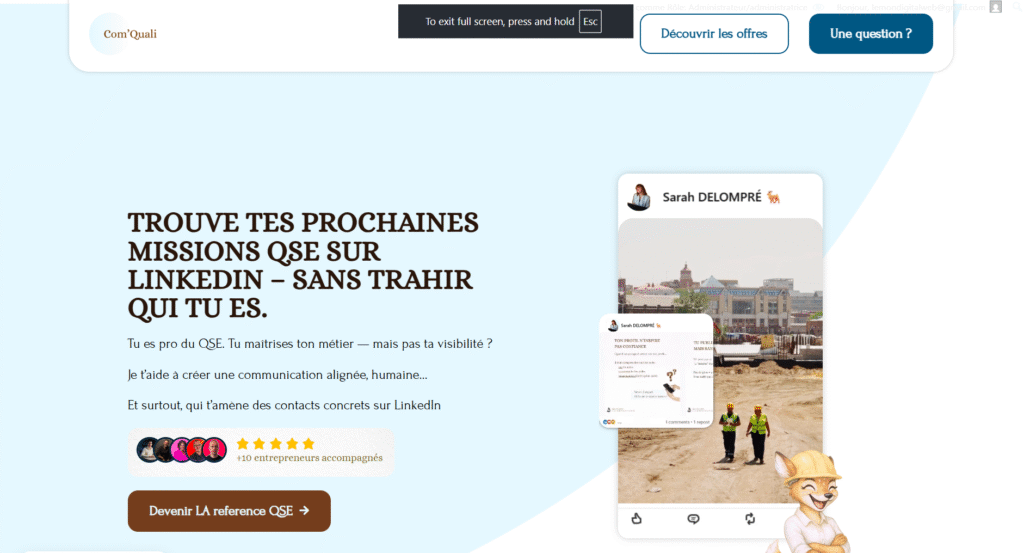Click the fifth gold star rating
Screen dimensions: 1024x553
point(308,444)
